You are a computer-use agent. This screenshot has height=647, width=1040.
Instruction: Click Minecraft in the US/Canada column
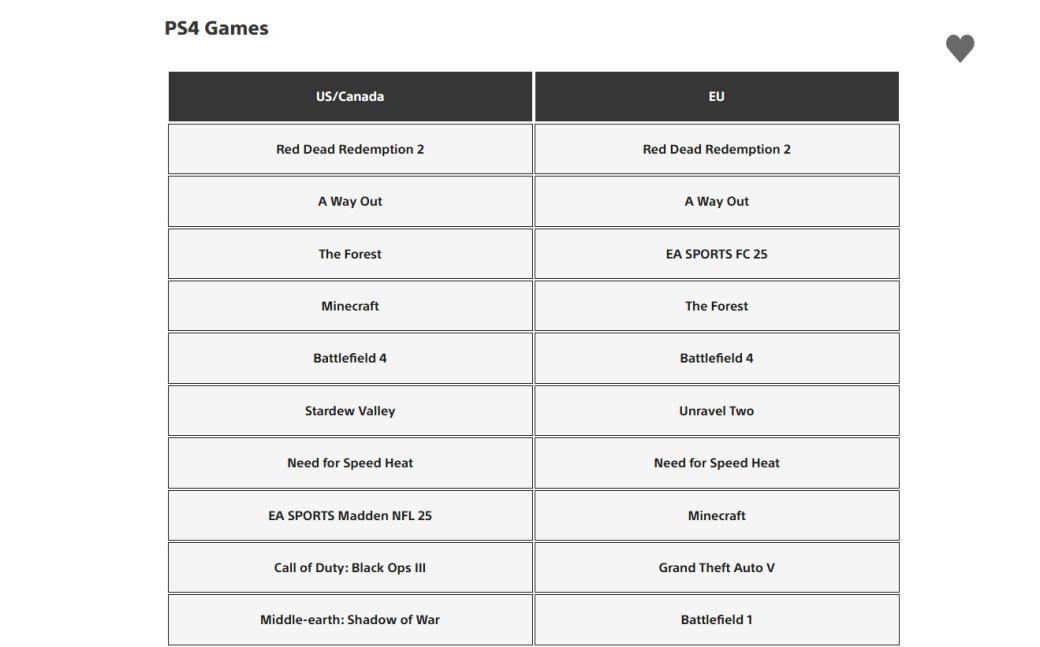coord(350,306)
